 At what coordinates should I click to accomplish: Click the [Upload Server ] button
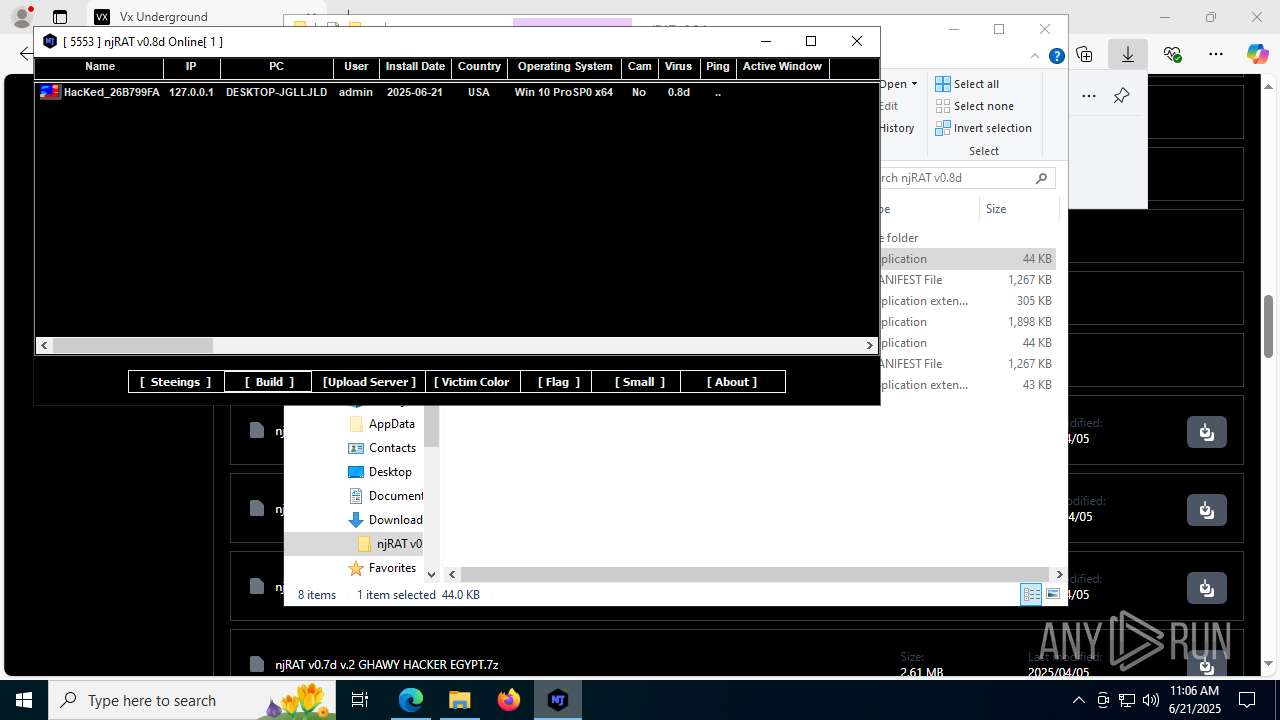click(369, 382)
